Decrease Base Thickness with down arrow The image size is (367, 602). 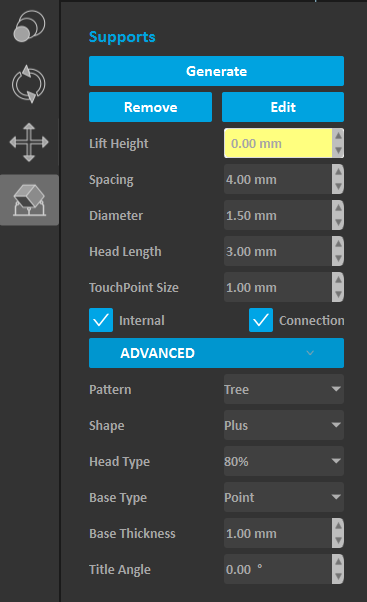[x=338, y=541]
